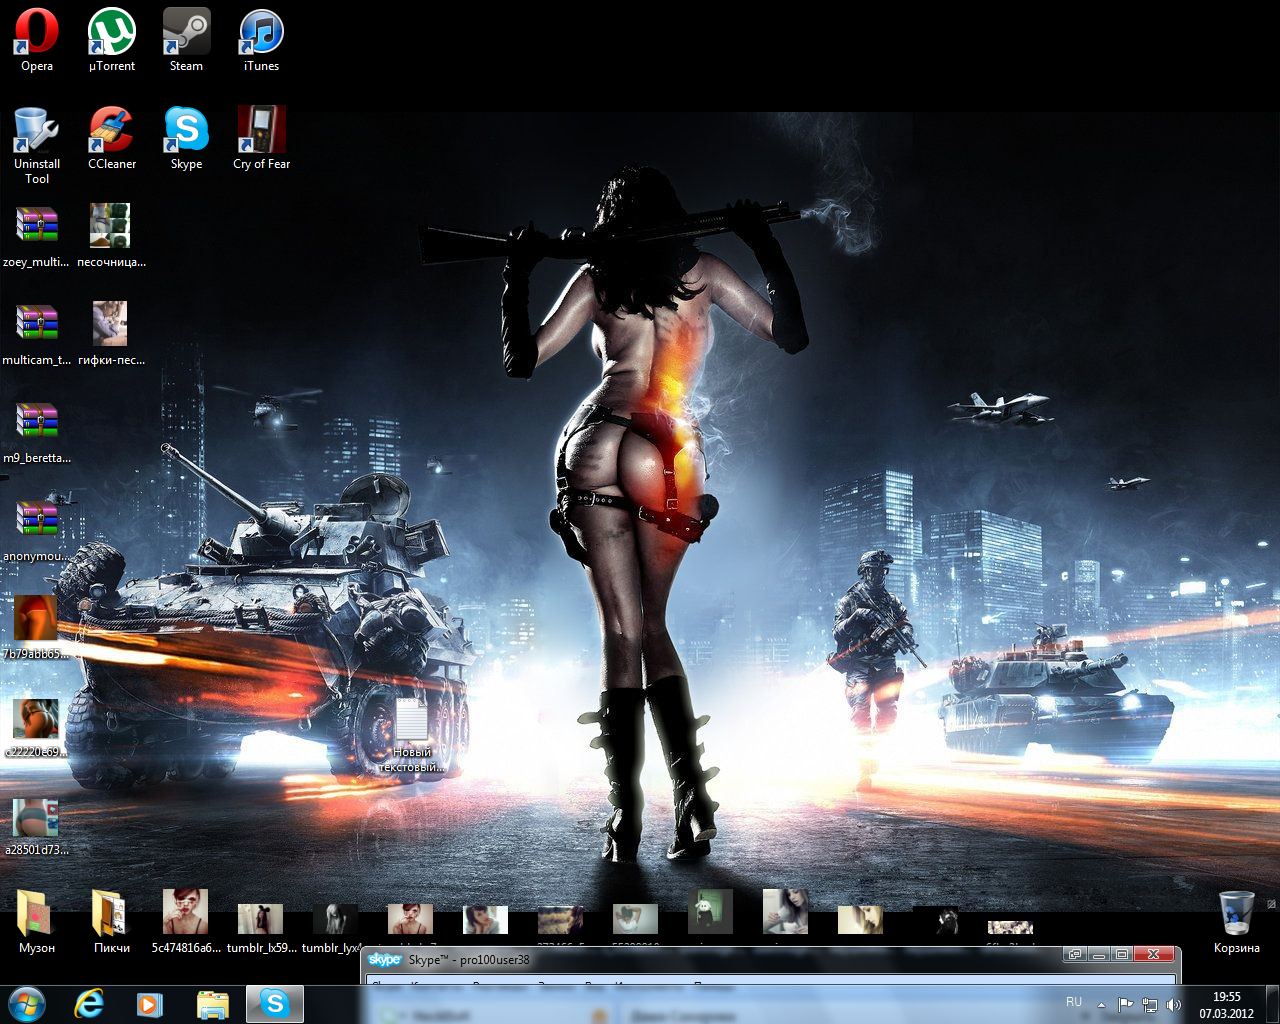The image size is (1280, 1024).
Task: Open the volume speaker tray icon
Action: [1173, 1004]
